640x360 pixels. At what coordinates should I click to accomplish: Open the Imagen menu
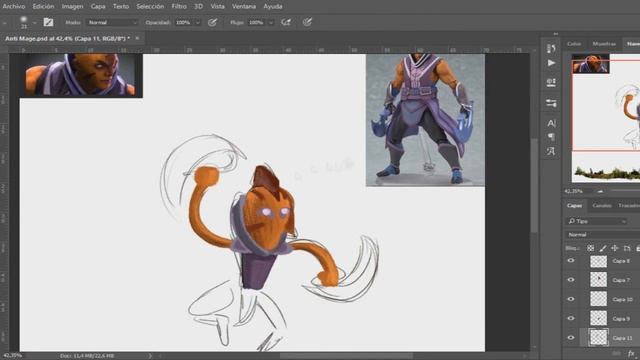72,6
